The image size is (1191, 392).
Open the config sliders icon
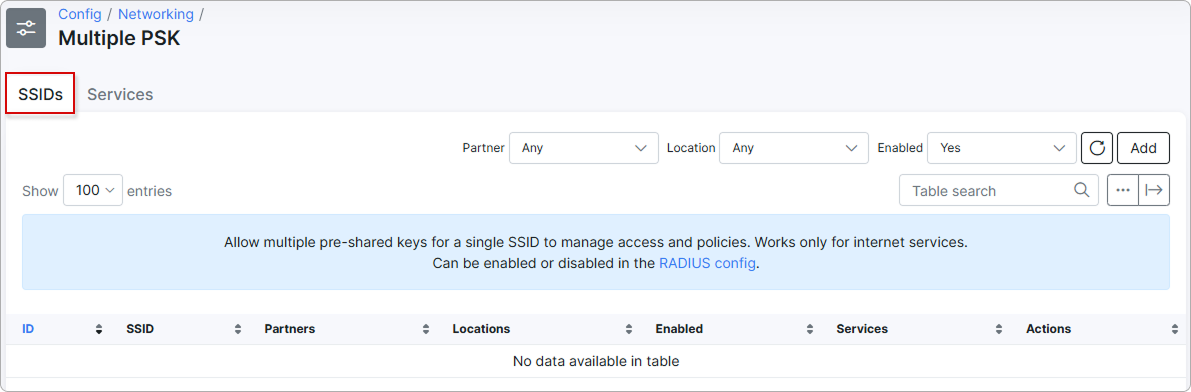point(27,27)
